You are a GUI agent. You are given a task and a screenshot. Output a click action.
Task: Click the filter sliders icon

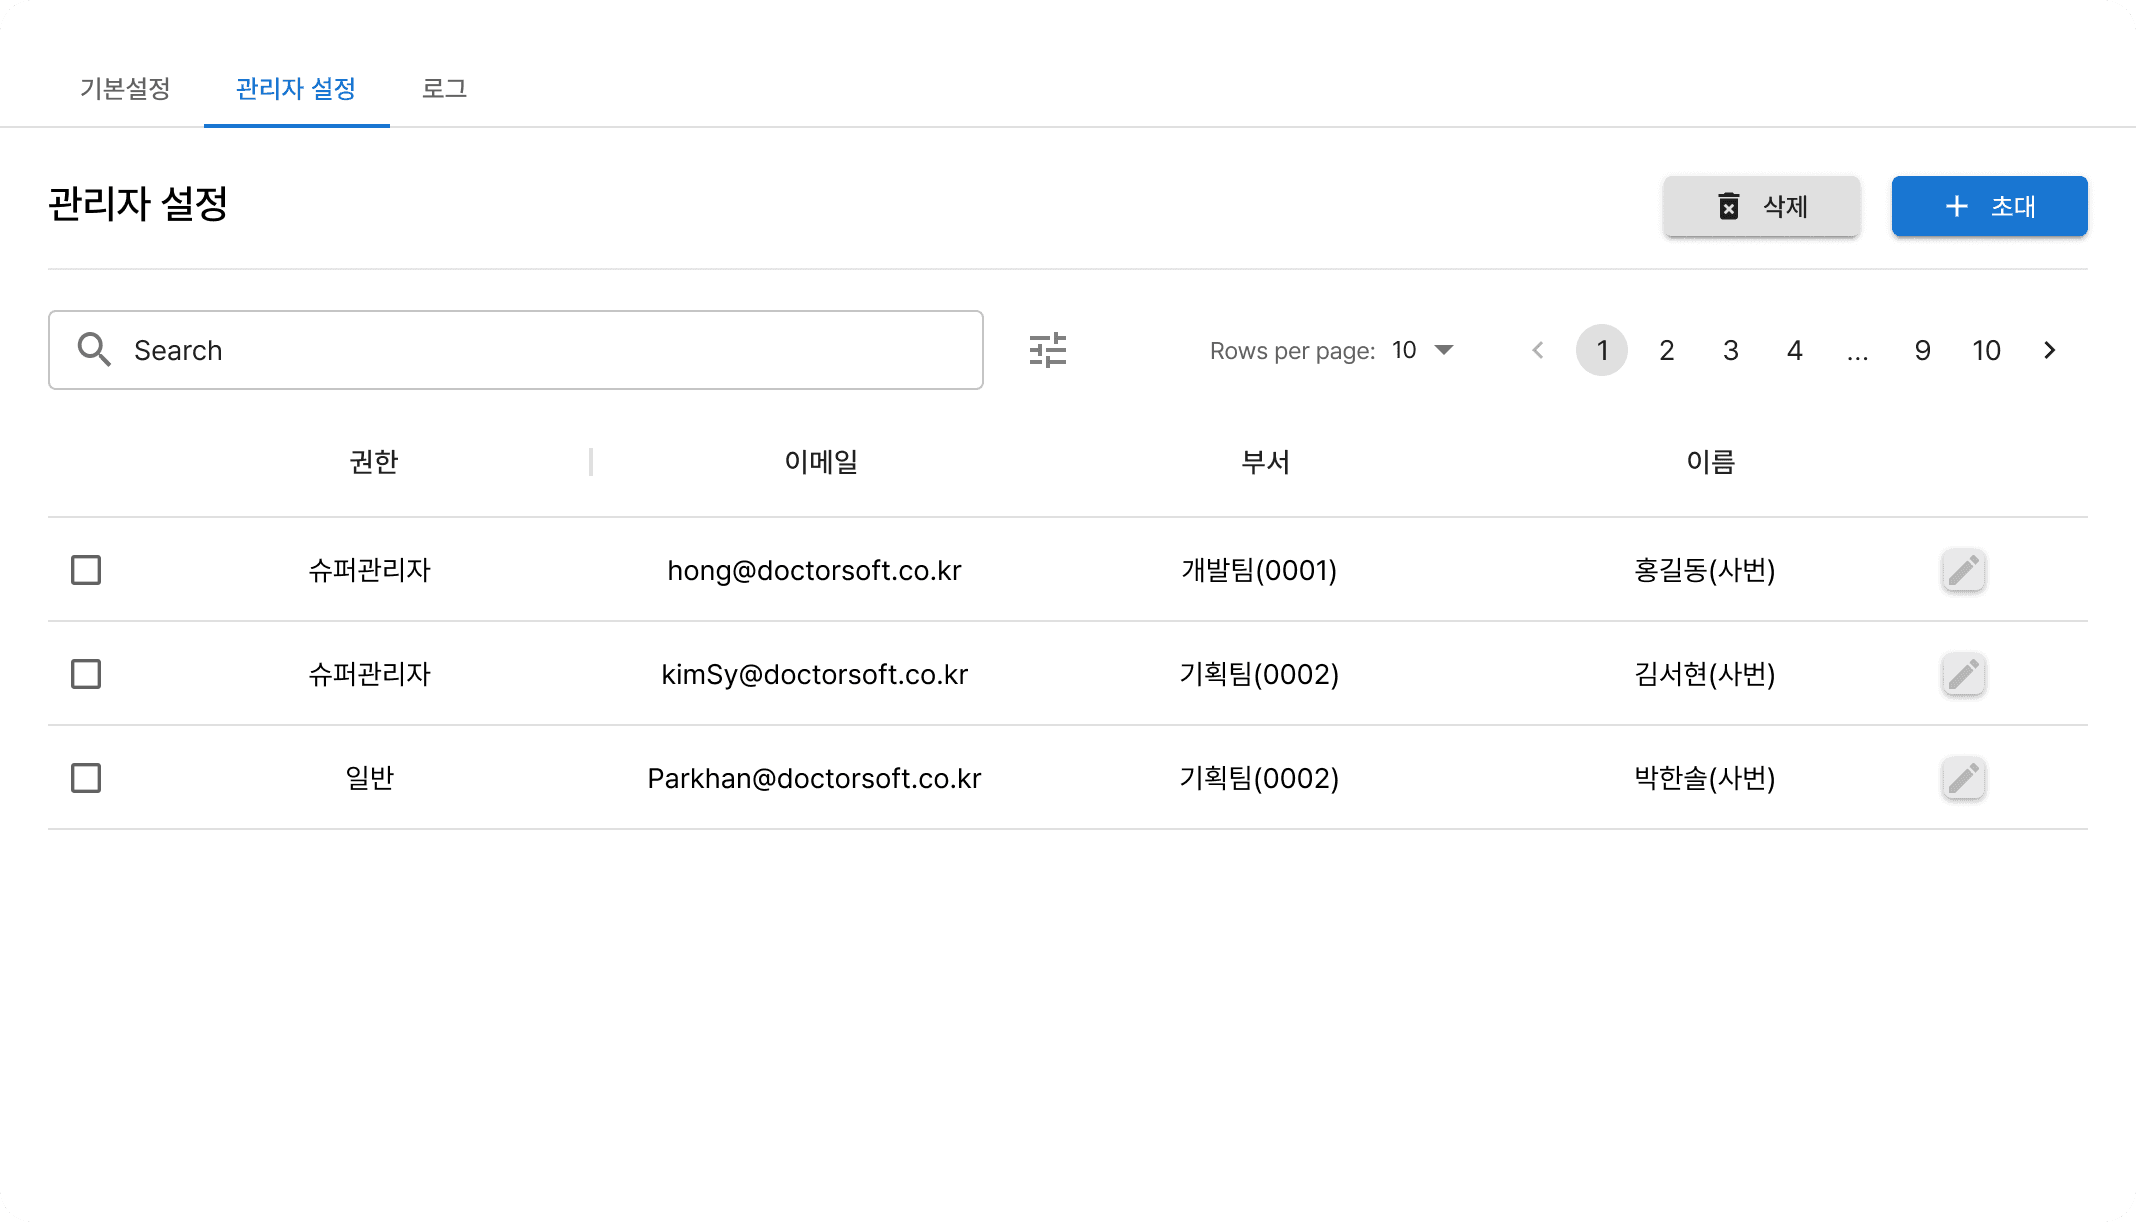1047,350
